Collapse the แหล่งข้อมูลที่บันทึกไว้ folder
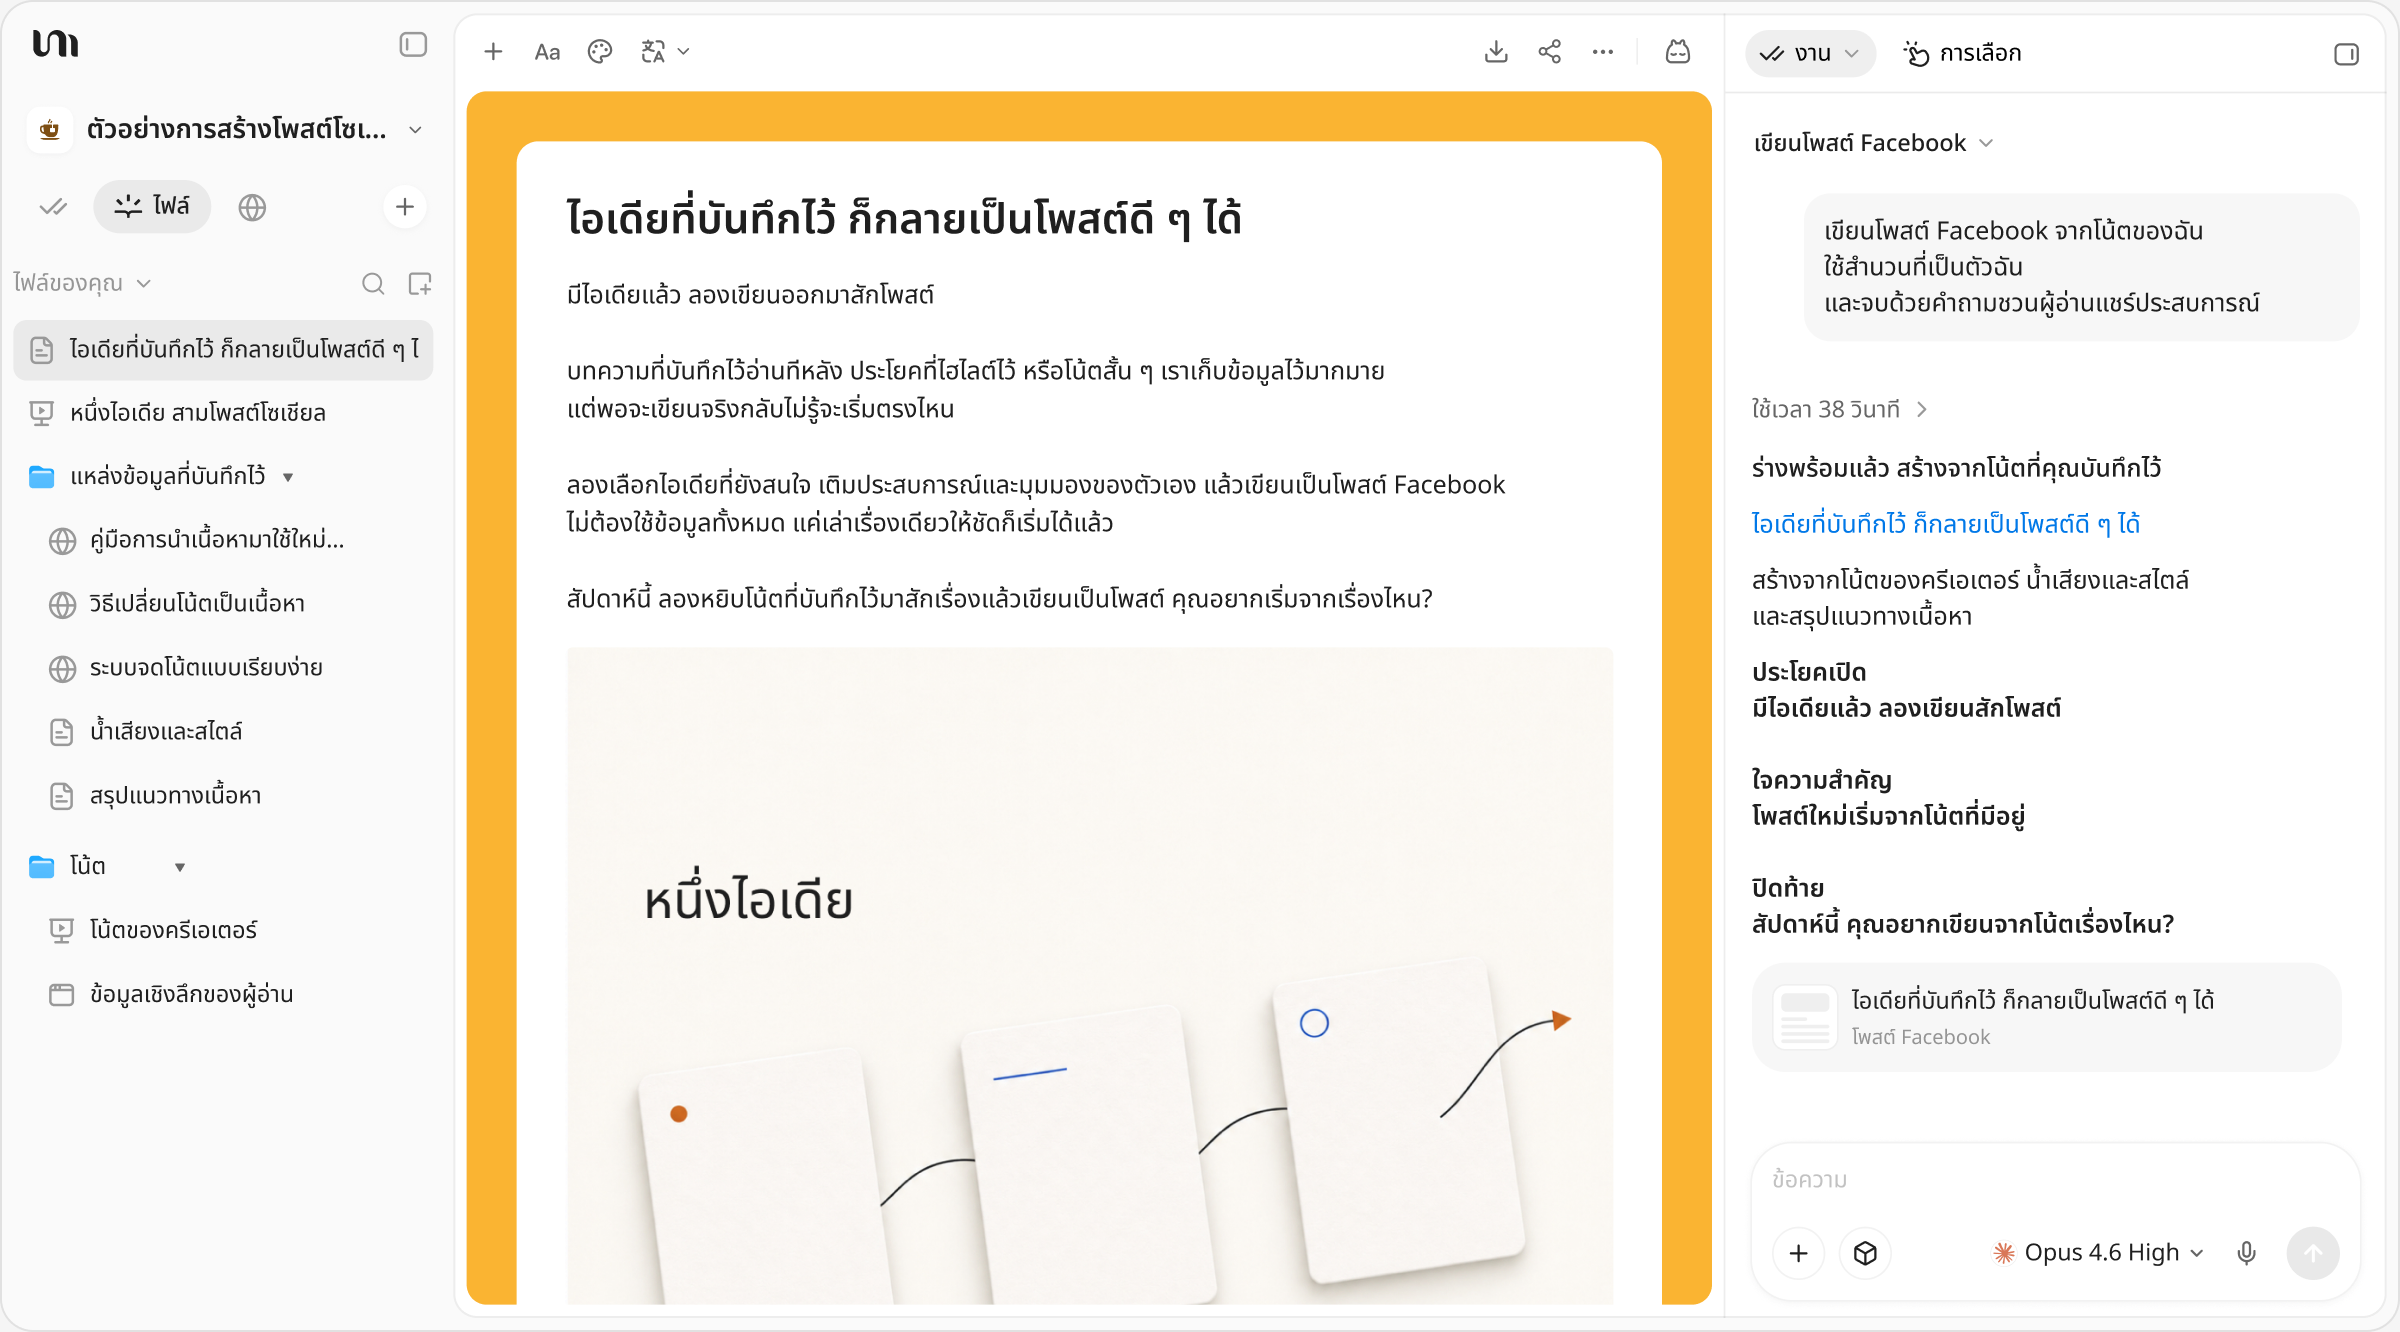This screenshot has height=1332, width=2400. [288, 477]
